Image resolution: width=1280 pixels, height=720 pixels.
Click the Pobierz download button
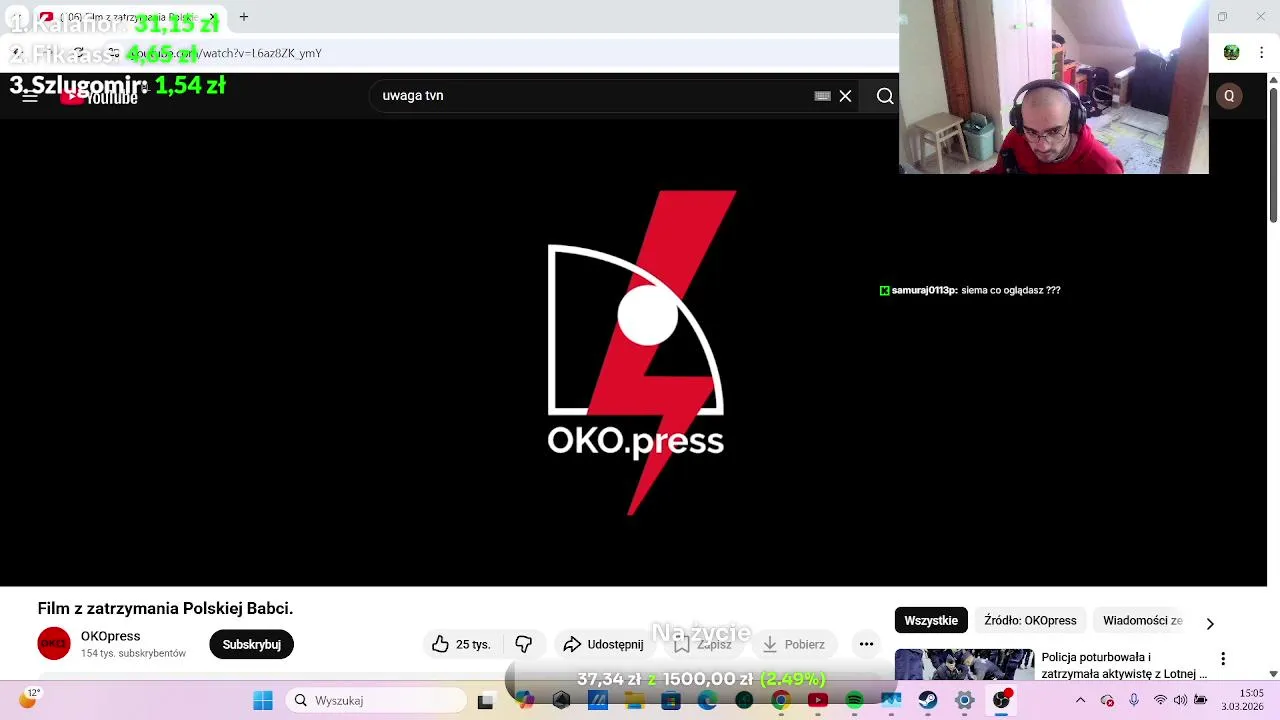(794, 644)
